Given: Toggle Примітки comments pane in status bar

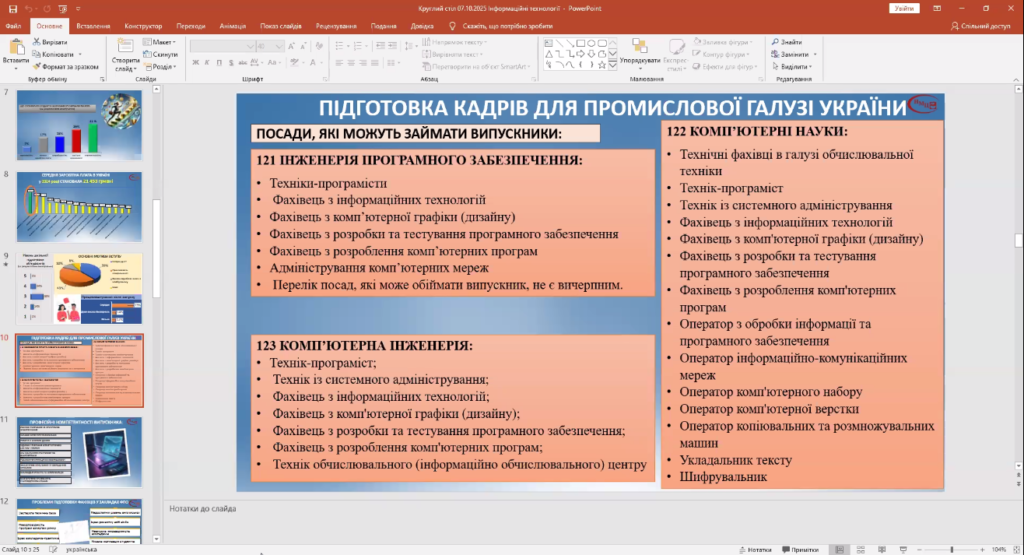Looking at the screenshot, I should [800, 549].
